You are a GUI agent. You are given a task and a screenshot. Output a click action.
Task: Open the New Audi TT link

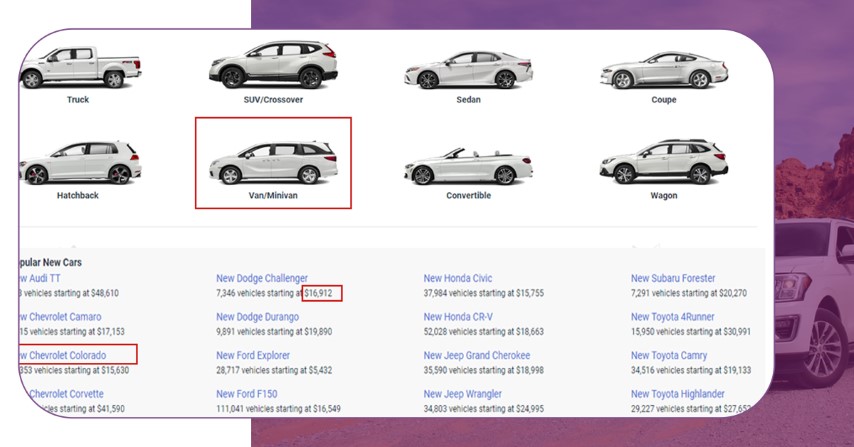tap(40, 278)
